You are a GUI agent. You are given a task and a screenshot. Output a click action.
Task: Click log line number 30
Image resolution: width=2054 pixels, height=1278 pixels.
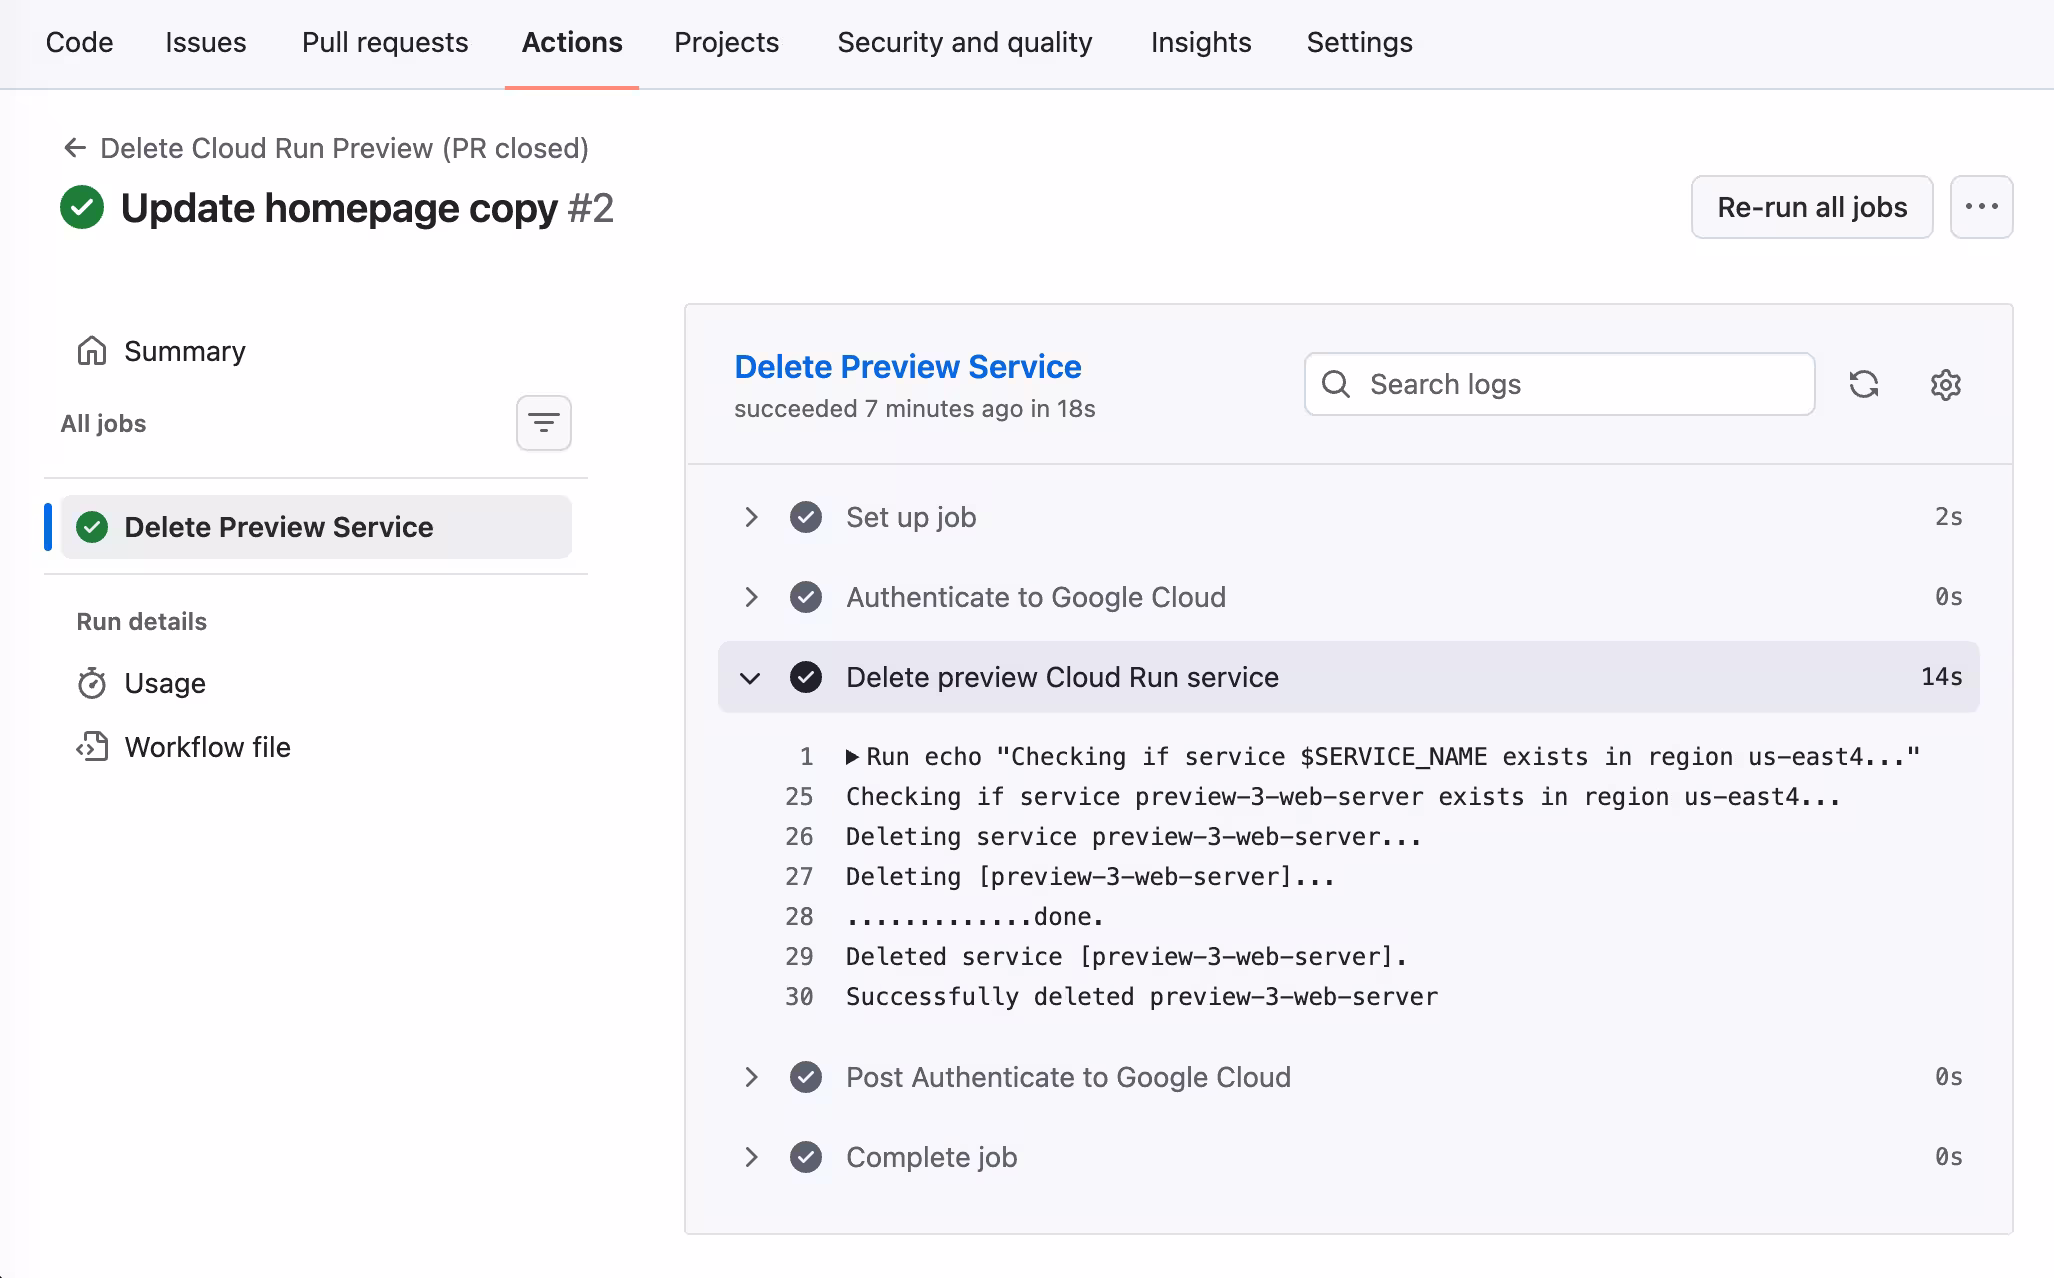799,997
